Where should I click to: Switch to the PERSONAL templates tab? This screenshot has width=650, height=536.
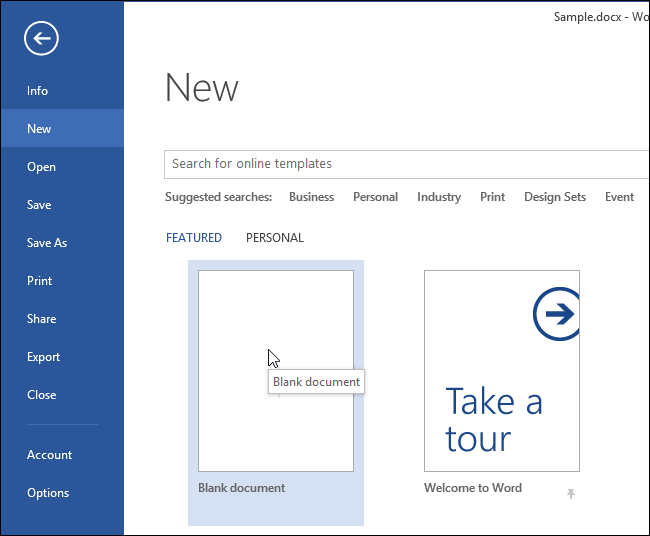pyautogui.click(x=275, y=238)
